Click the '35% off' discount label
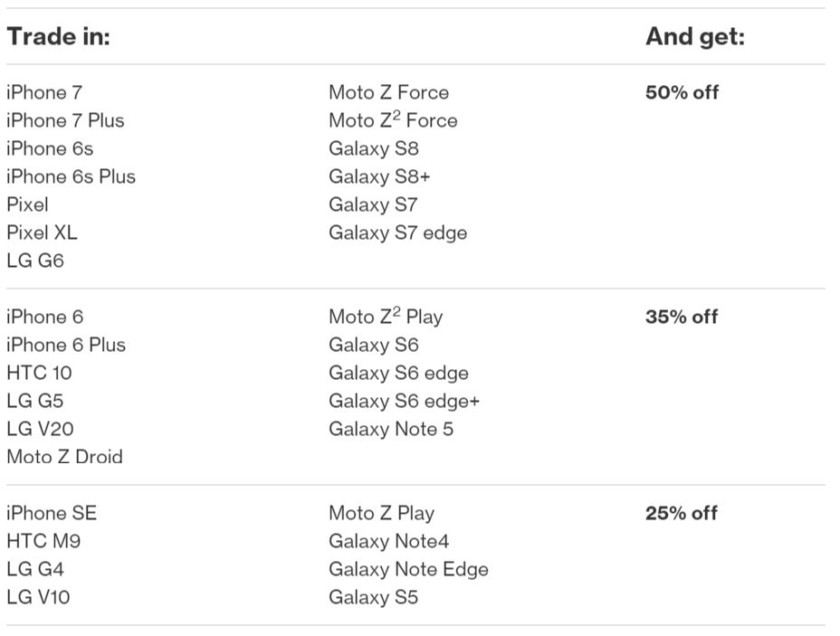Screen dimensions: 840x636 pyautogui.click(x=681, y=317)
